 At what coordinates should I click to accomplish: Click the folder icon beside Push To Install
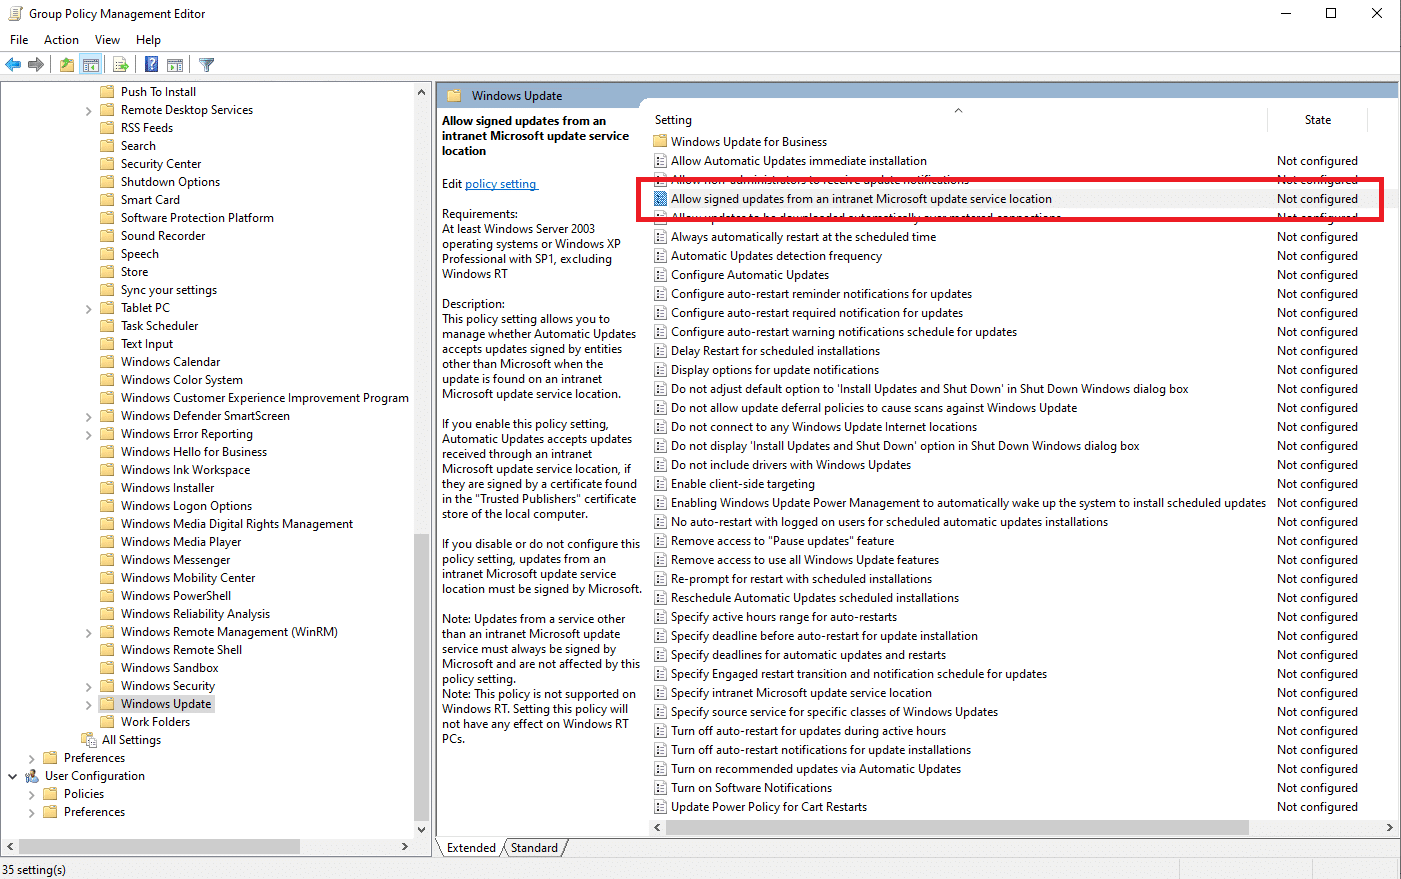tap(108, 92)
